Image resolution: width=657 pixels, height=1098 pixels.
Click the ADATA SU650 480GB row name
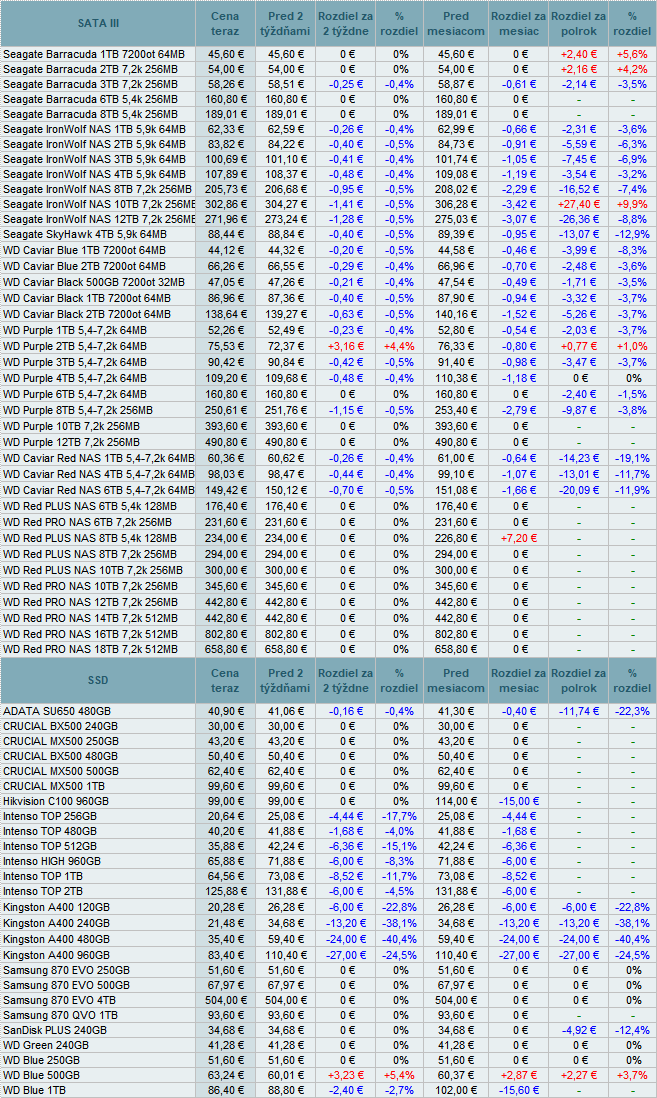(57, 711)
